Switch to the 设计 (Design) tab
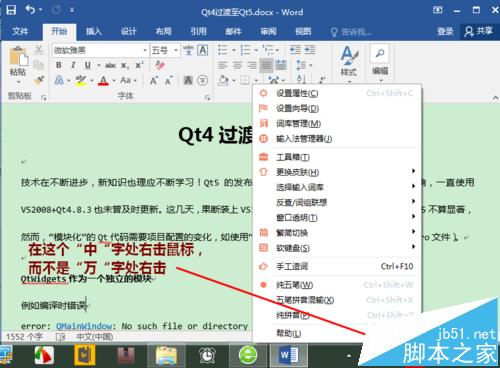The image size is (500, 368). pos(129,31)
